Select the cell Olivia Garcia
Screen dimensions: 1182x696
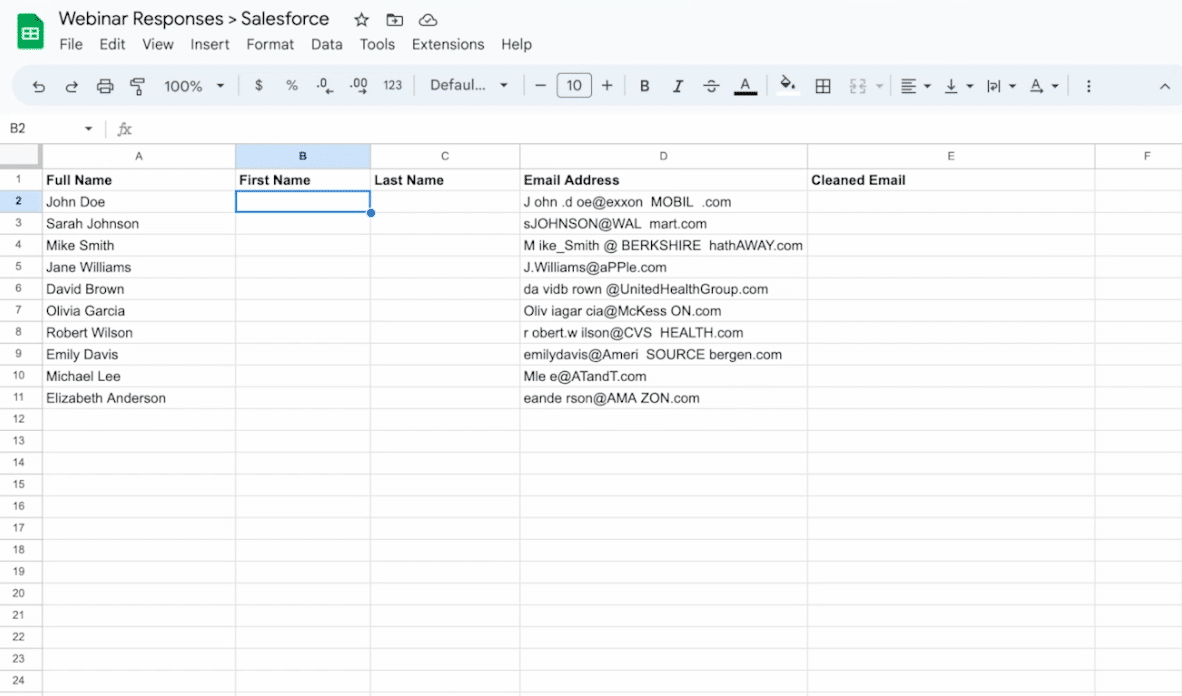click(139, 311)
